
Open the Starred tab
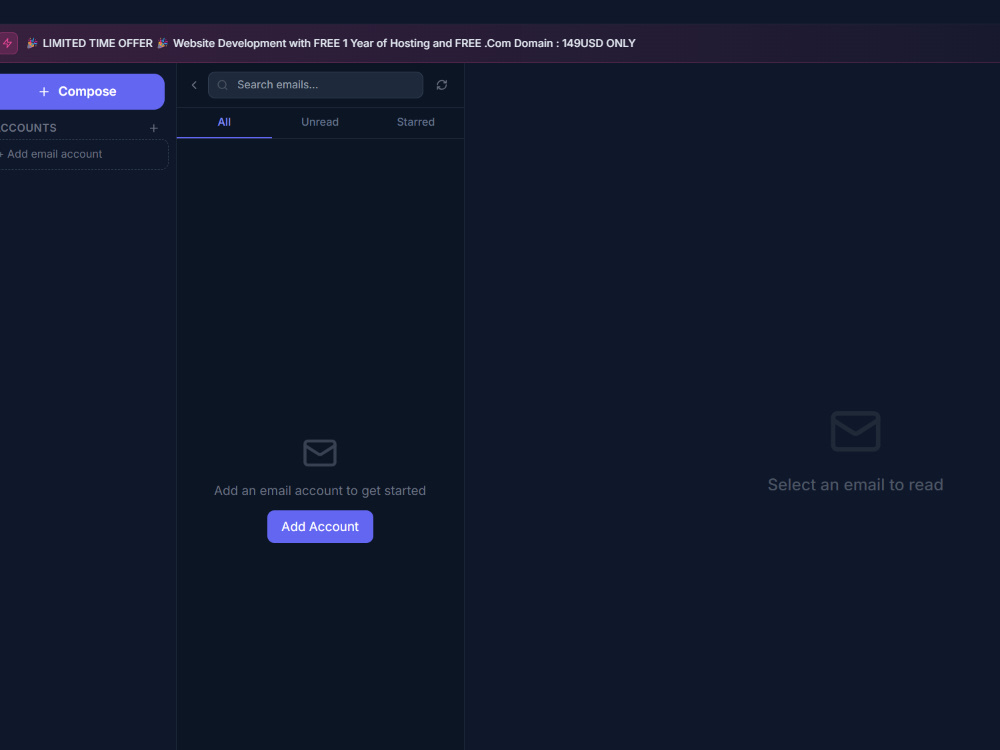coord(416,122)
